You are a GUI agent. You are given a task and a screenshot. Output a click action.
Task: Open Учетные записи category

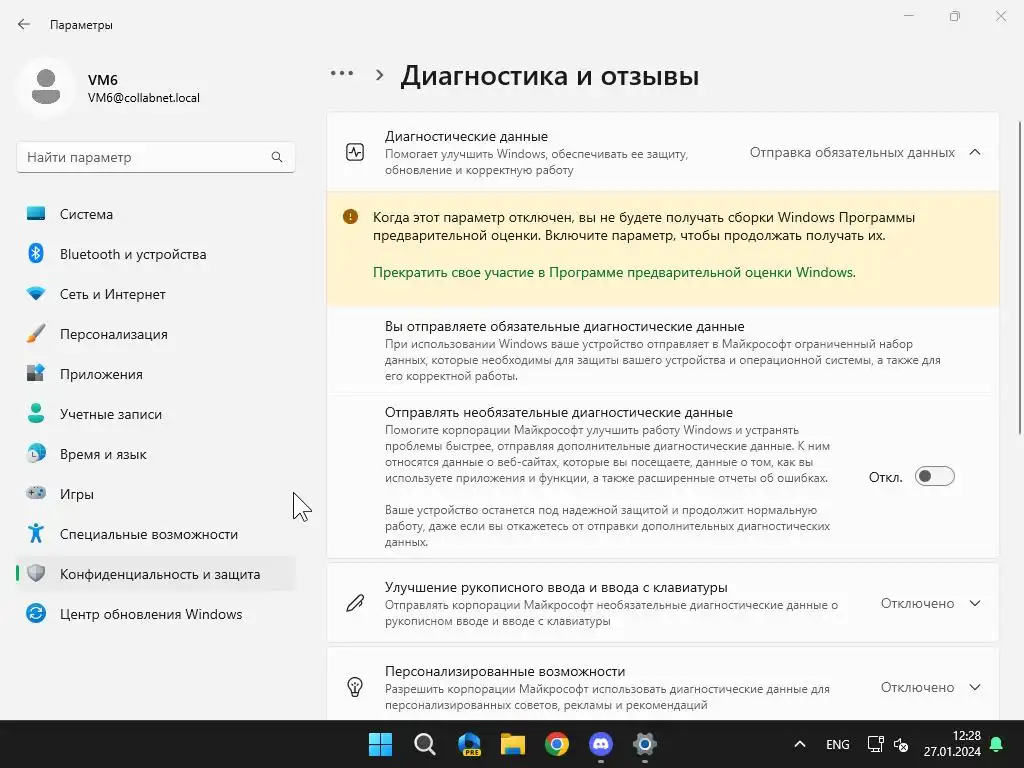click(x=155, y=413)
